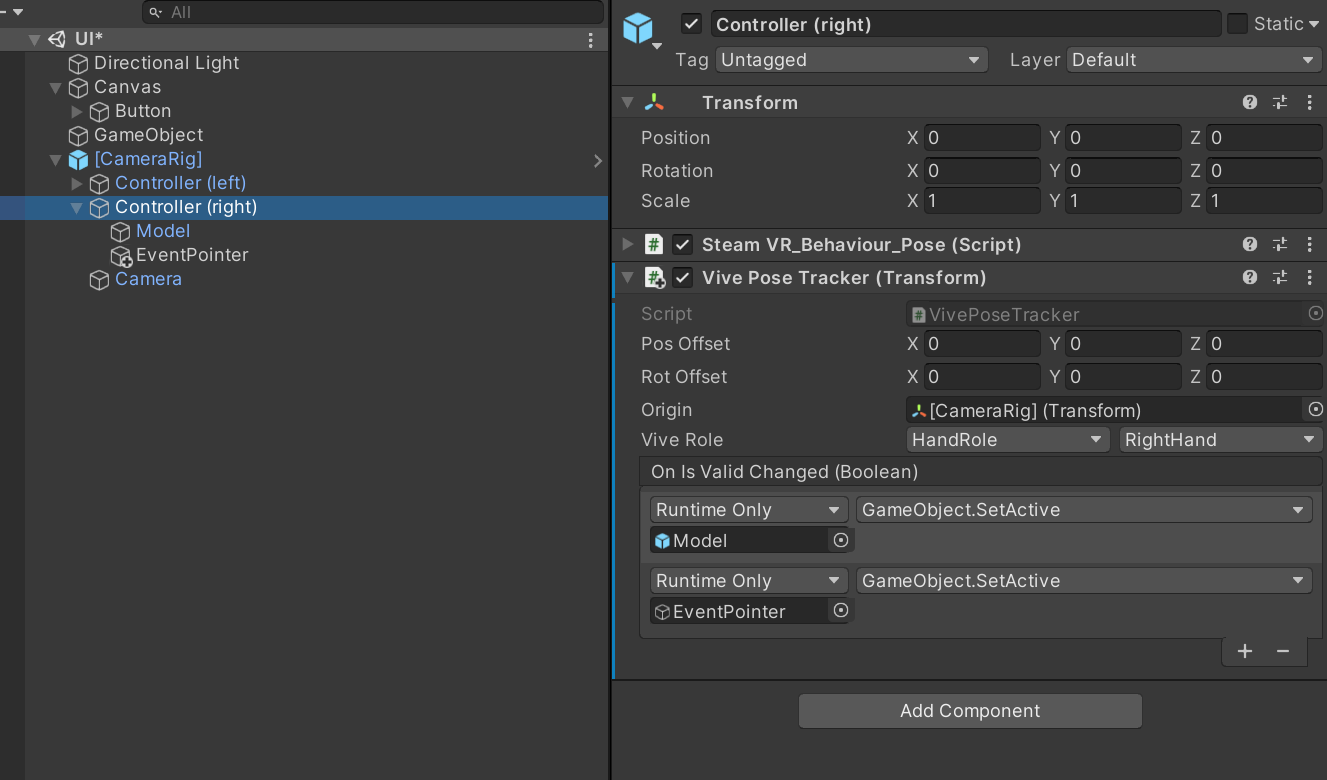Click Pos Offset X value field
Screen dimensions: 1327x780
[x=982, y=344]
